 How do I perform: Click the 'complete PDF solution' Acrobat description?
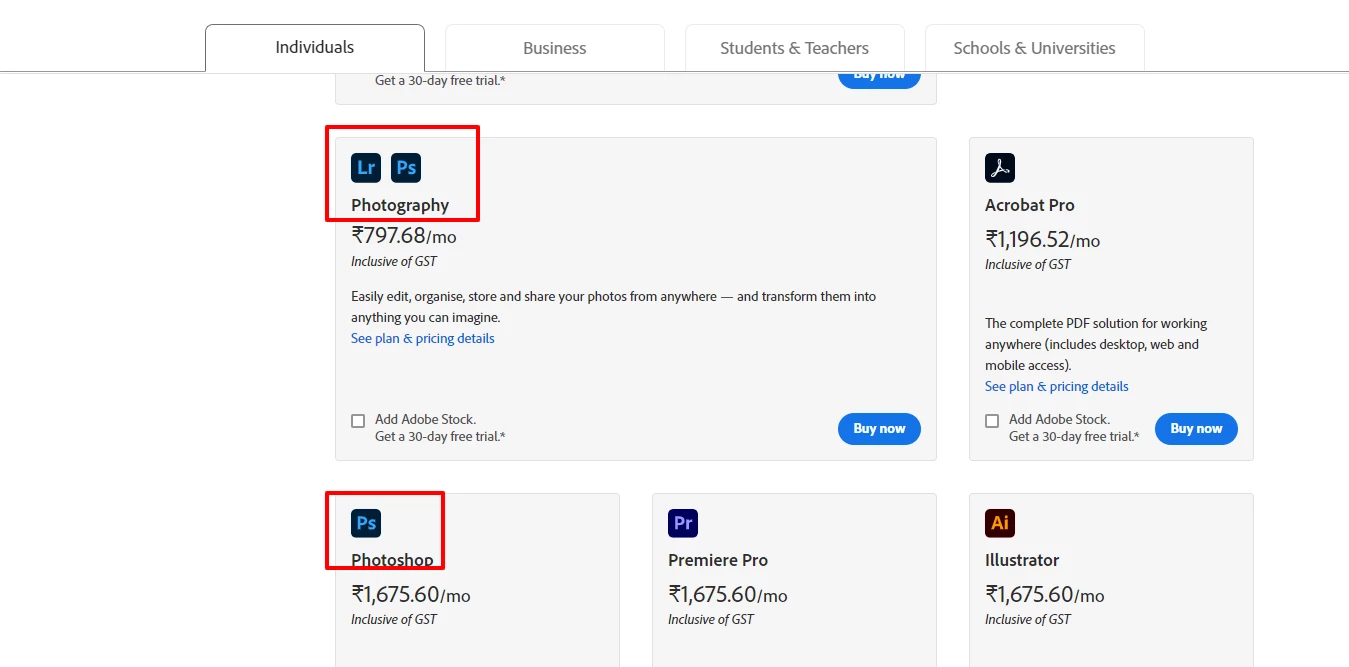coord(1096,344)
